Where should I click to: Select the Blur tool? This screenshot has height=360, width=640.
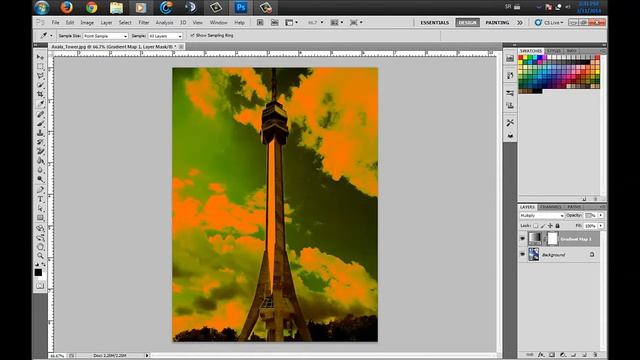pyautogui.click(x=40, y=170)
